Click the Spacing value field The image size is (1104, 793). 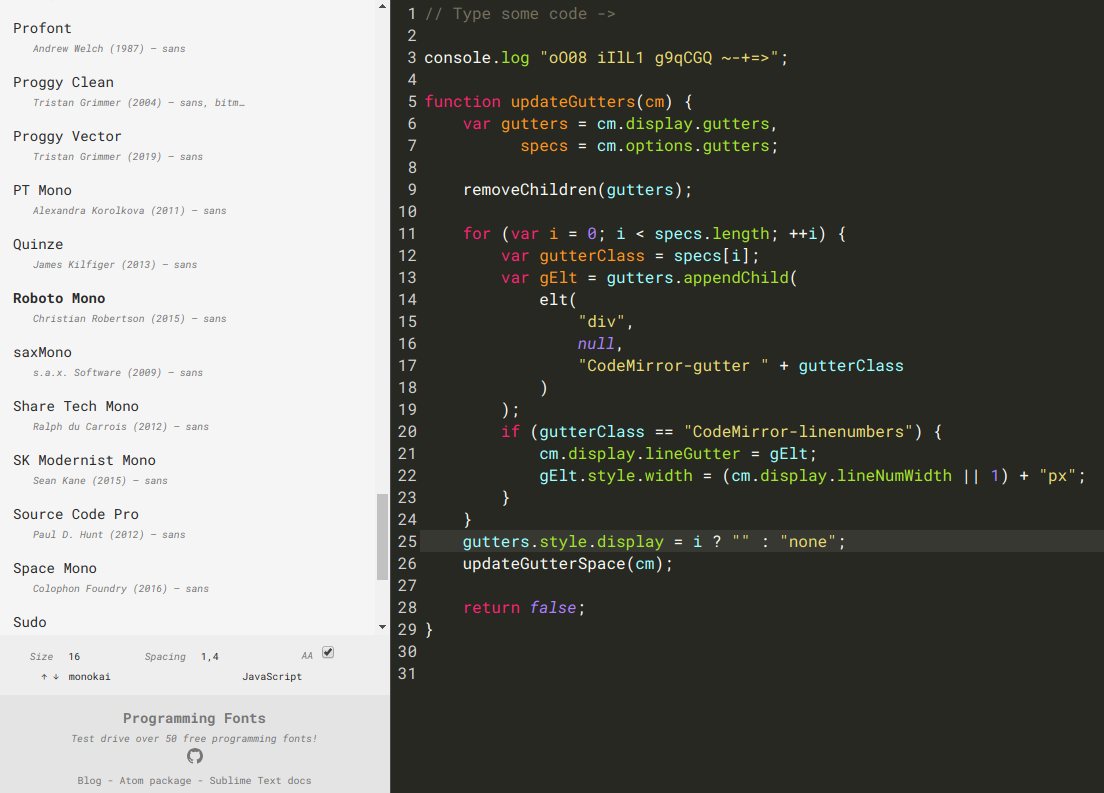click(x=209, y=656)
